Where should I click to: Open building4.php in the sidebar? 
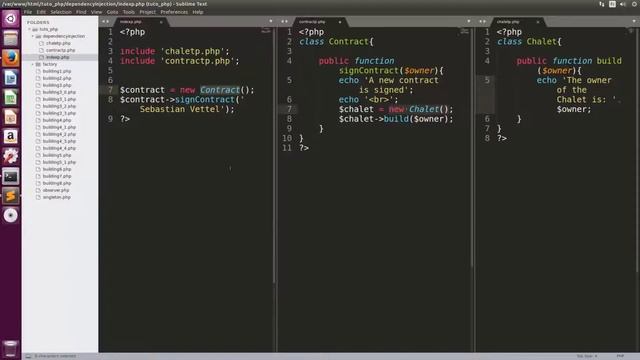pos(57,120)
